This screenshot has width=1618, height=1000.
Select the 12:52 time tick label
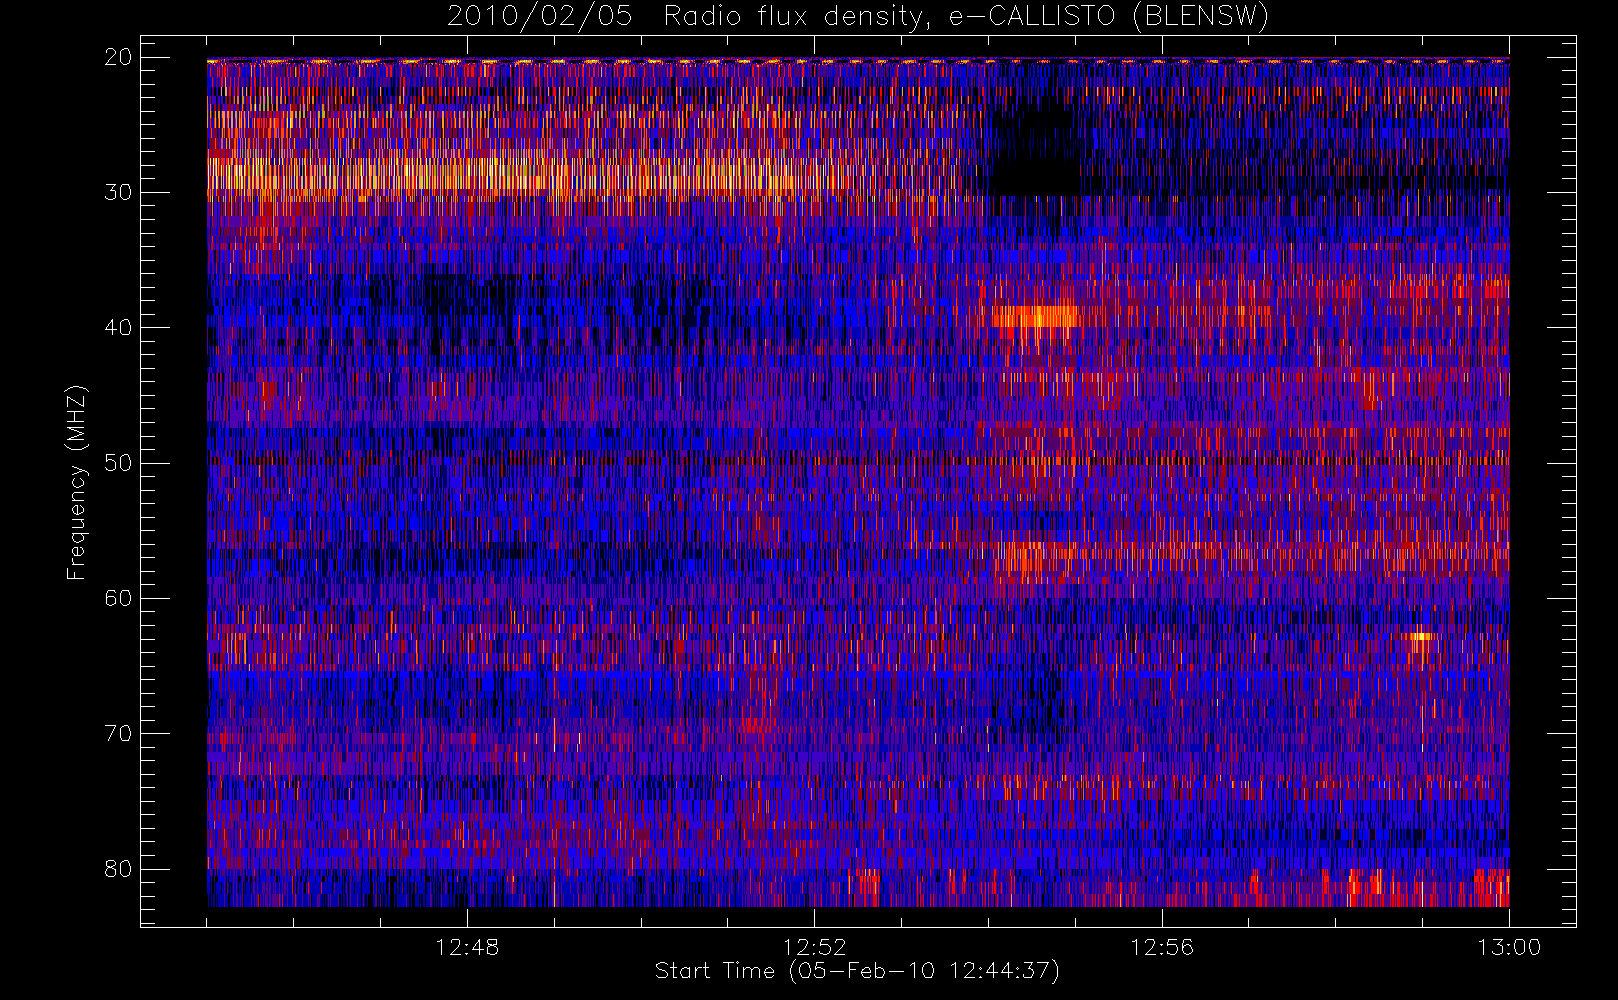814,947
